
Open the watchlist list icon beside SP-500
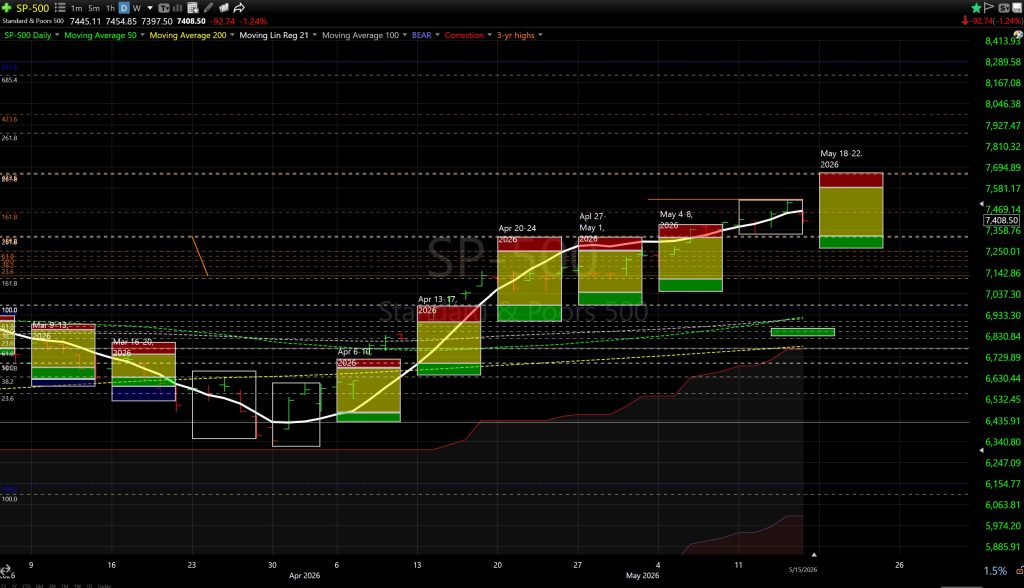tap(59, 8)
